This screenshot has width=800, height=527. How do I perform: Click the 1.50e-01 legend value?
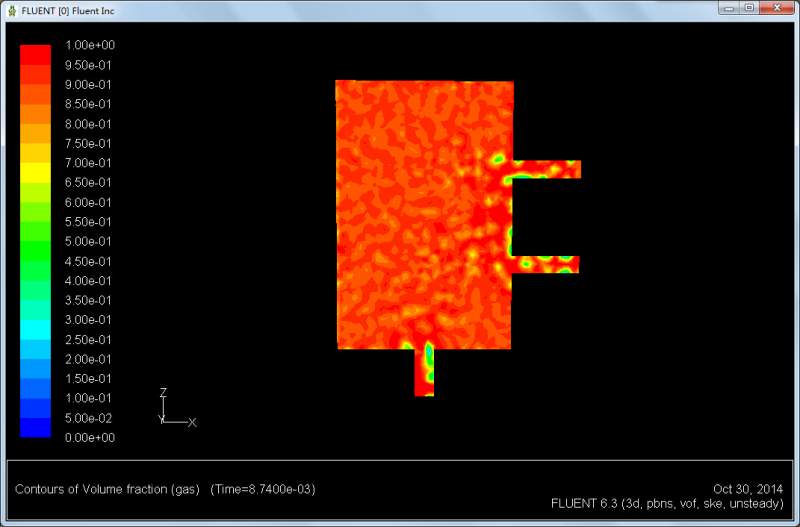pyautogui.click(x=88, y=379)
